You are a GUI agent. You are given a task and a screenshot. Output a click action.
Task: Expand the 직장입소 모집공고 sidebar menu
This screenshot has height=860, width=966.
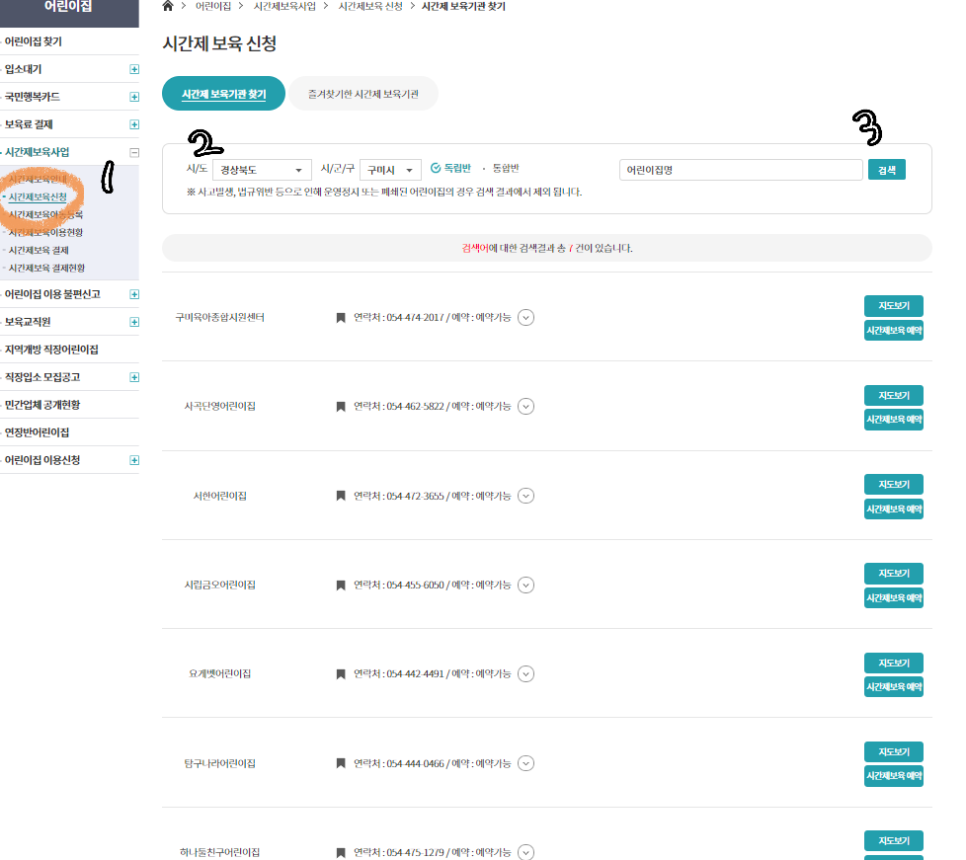(134, 377)
